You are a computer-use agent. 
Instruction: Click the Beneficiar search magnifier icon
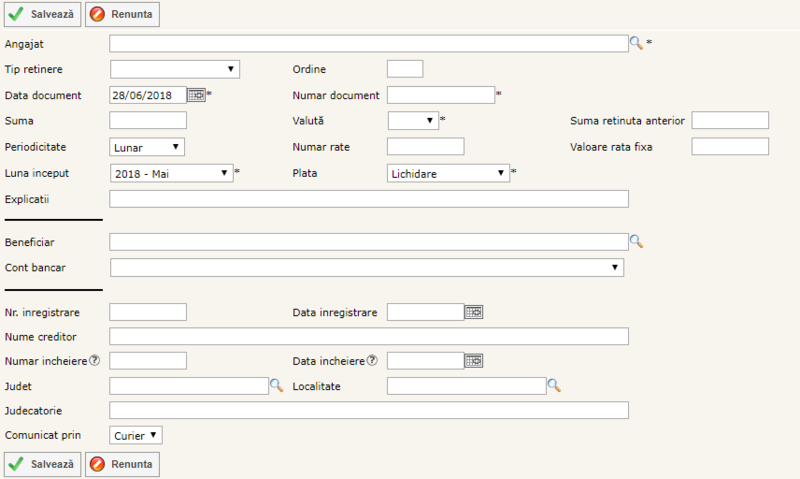(635, 242)
